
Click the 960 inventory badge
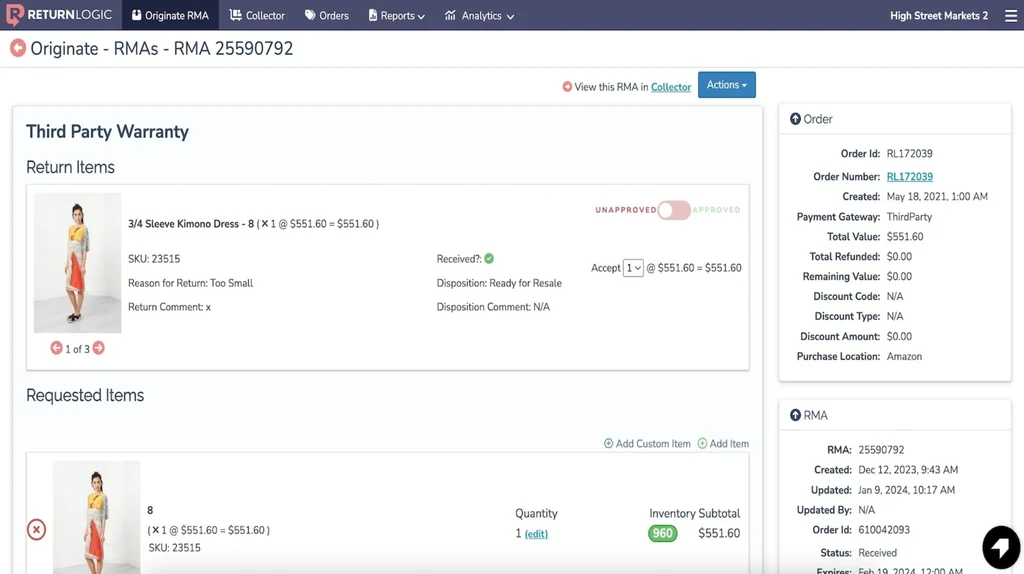(662, 534)
